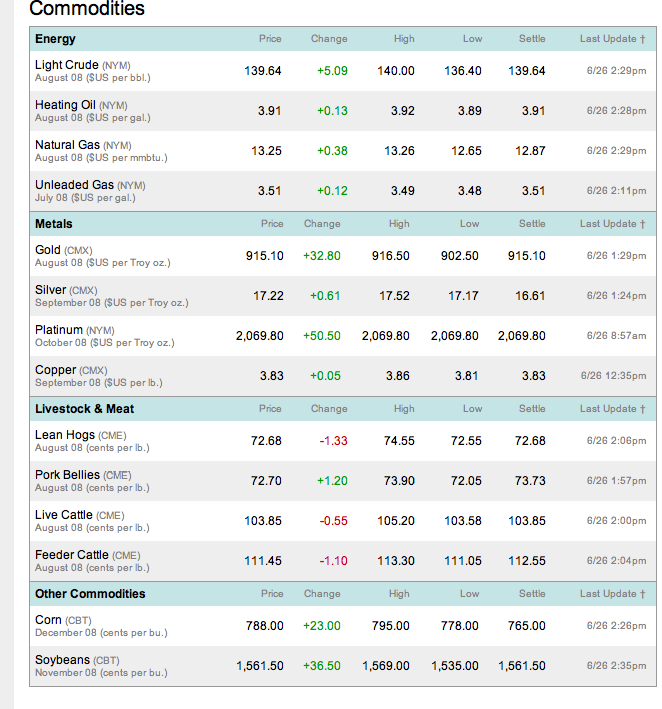
Task: Click Last Update header in Energy section
Action: (612, 39)
